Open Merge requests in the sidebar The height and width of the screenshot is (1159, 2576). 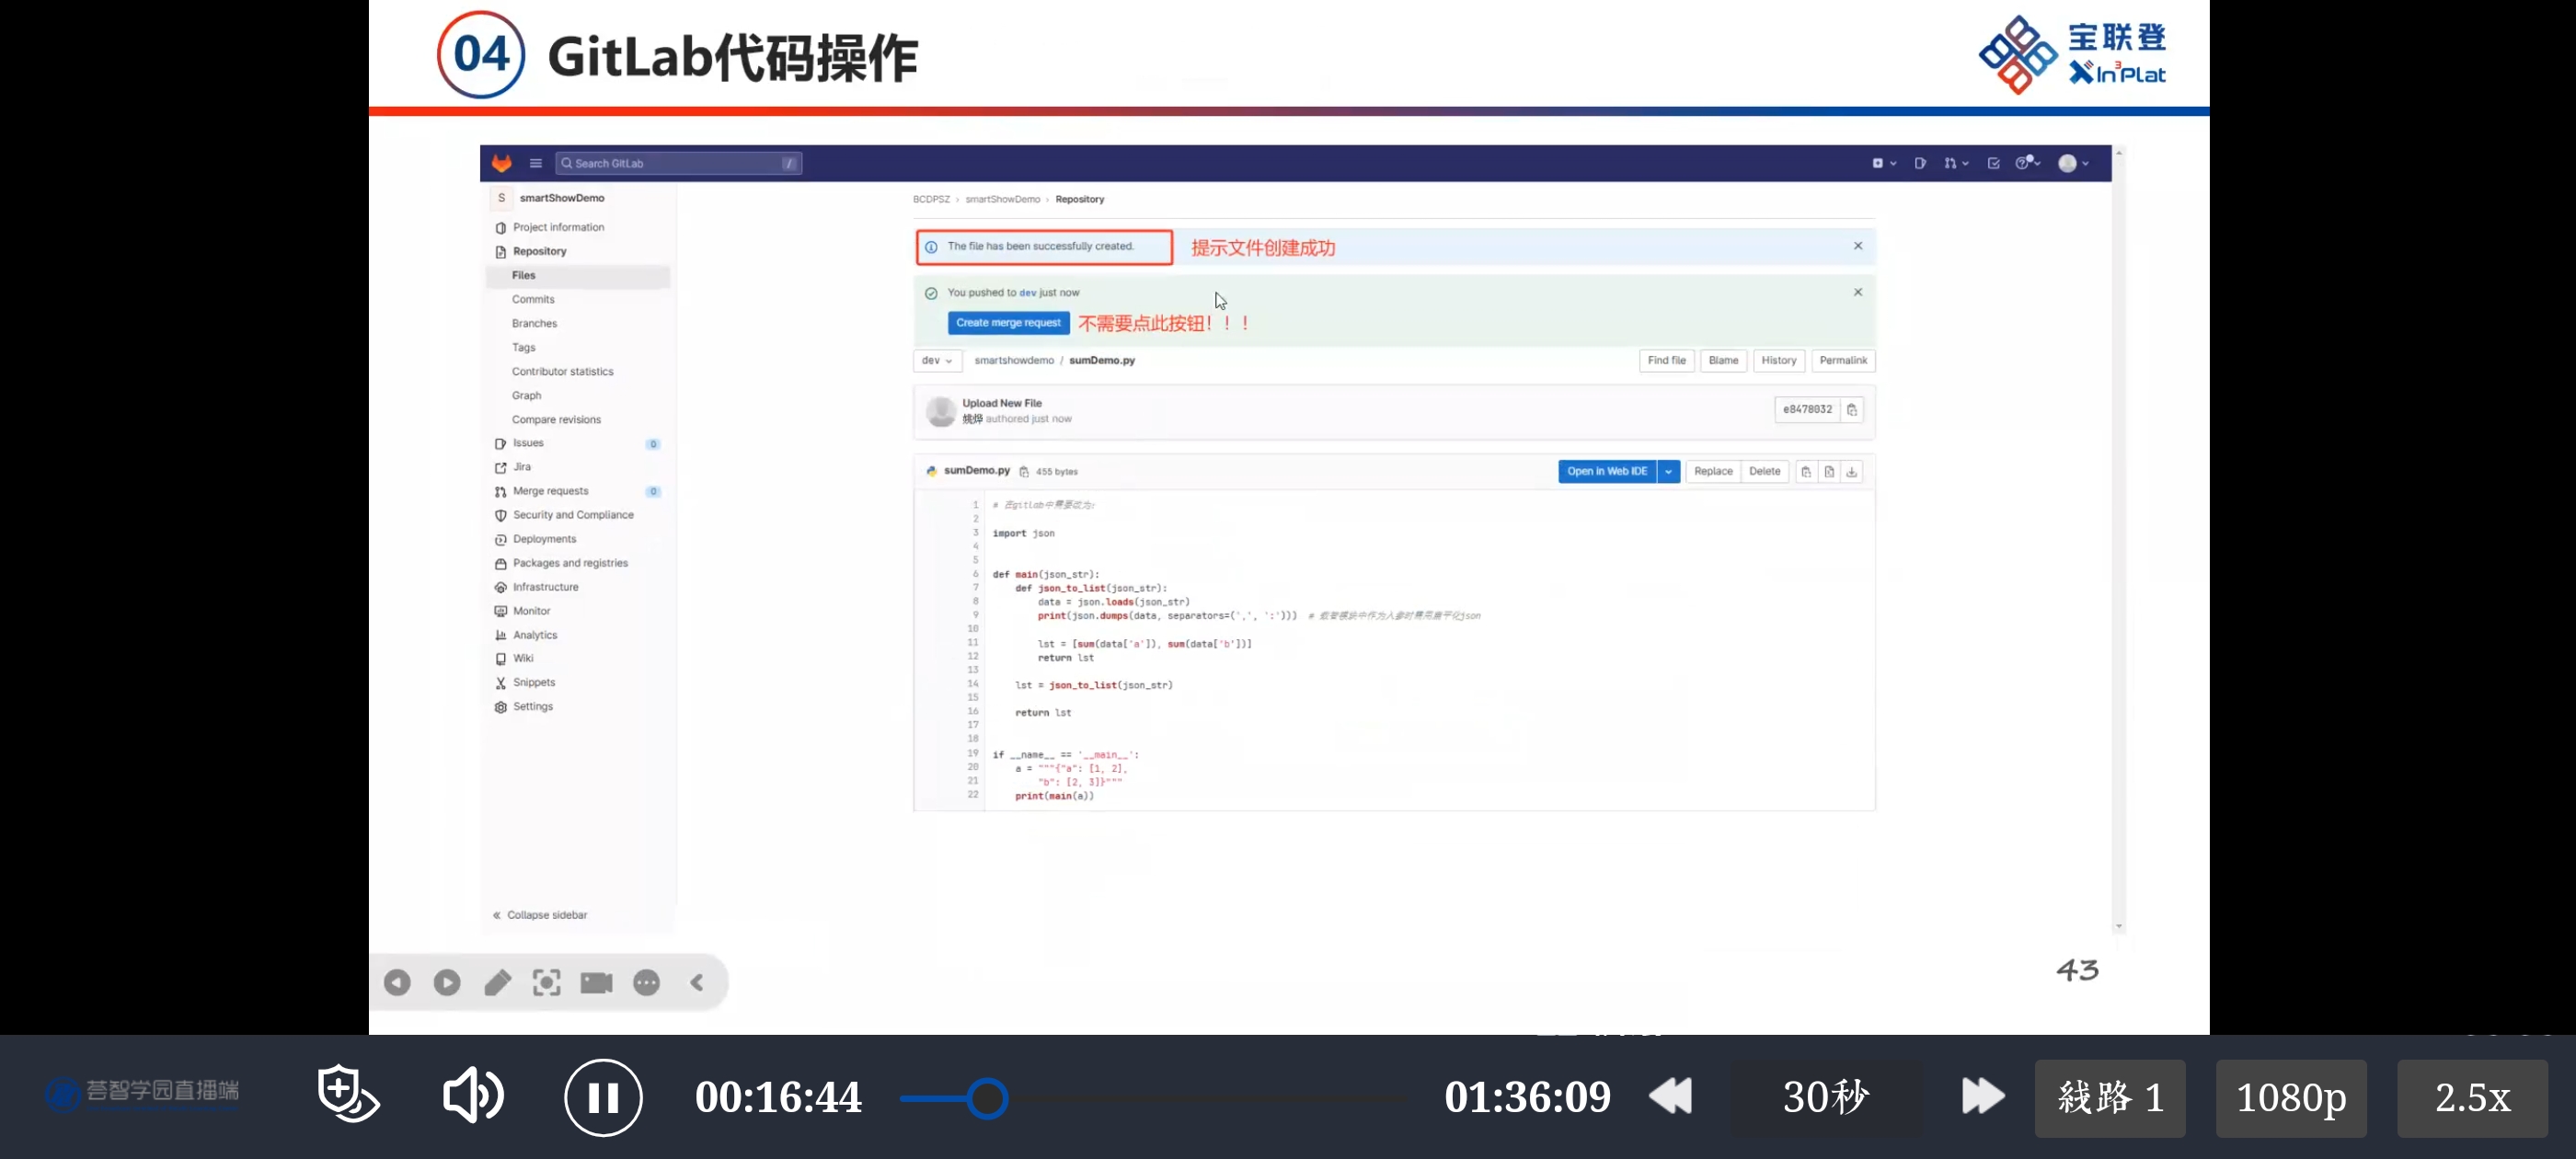(x=550, y=491)
